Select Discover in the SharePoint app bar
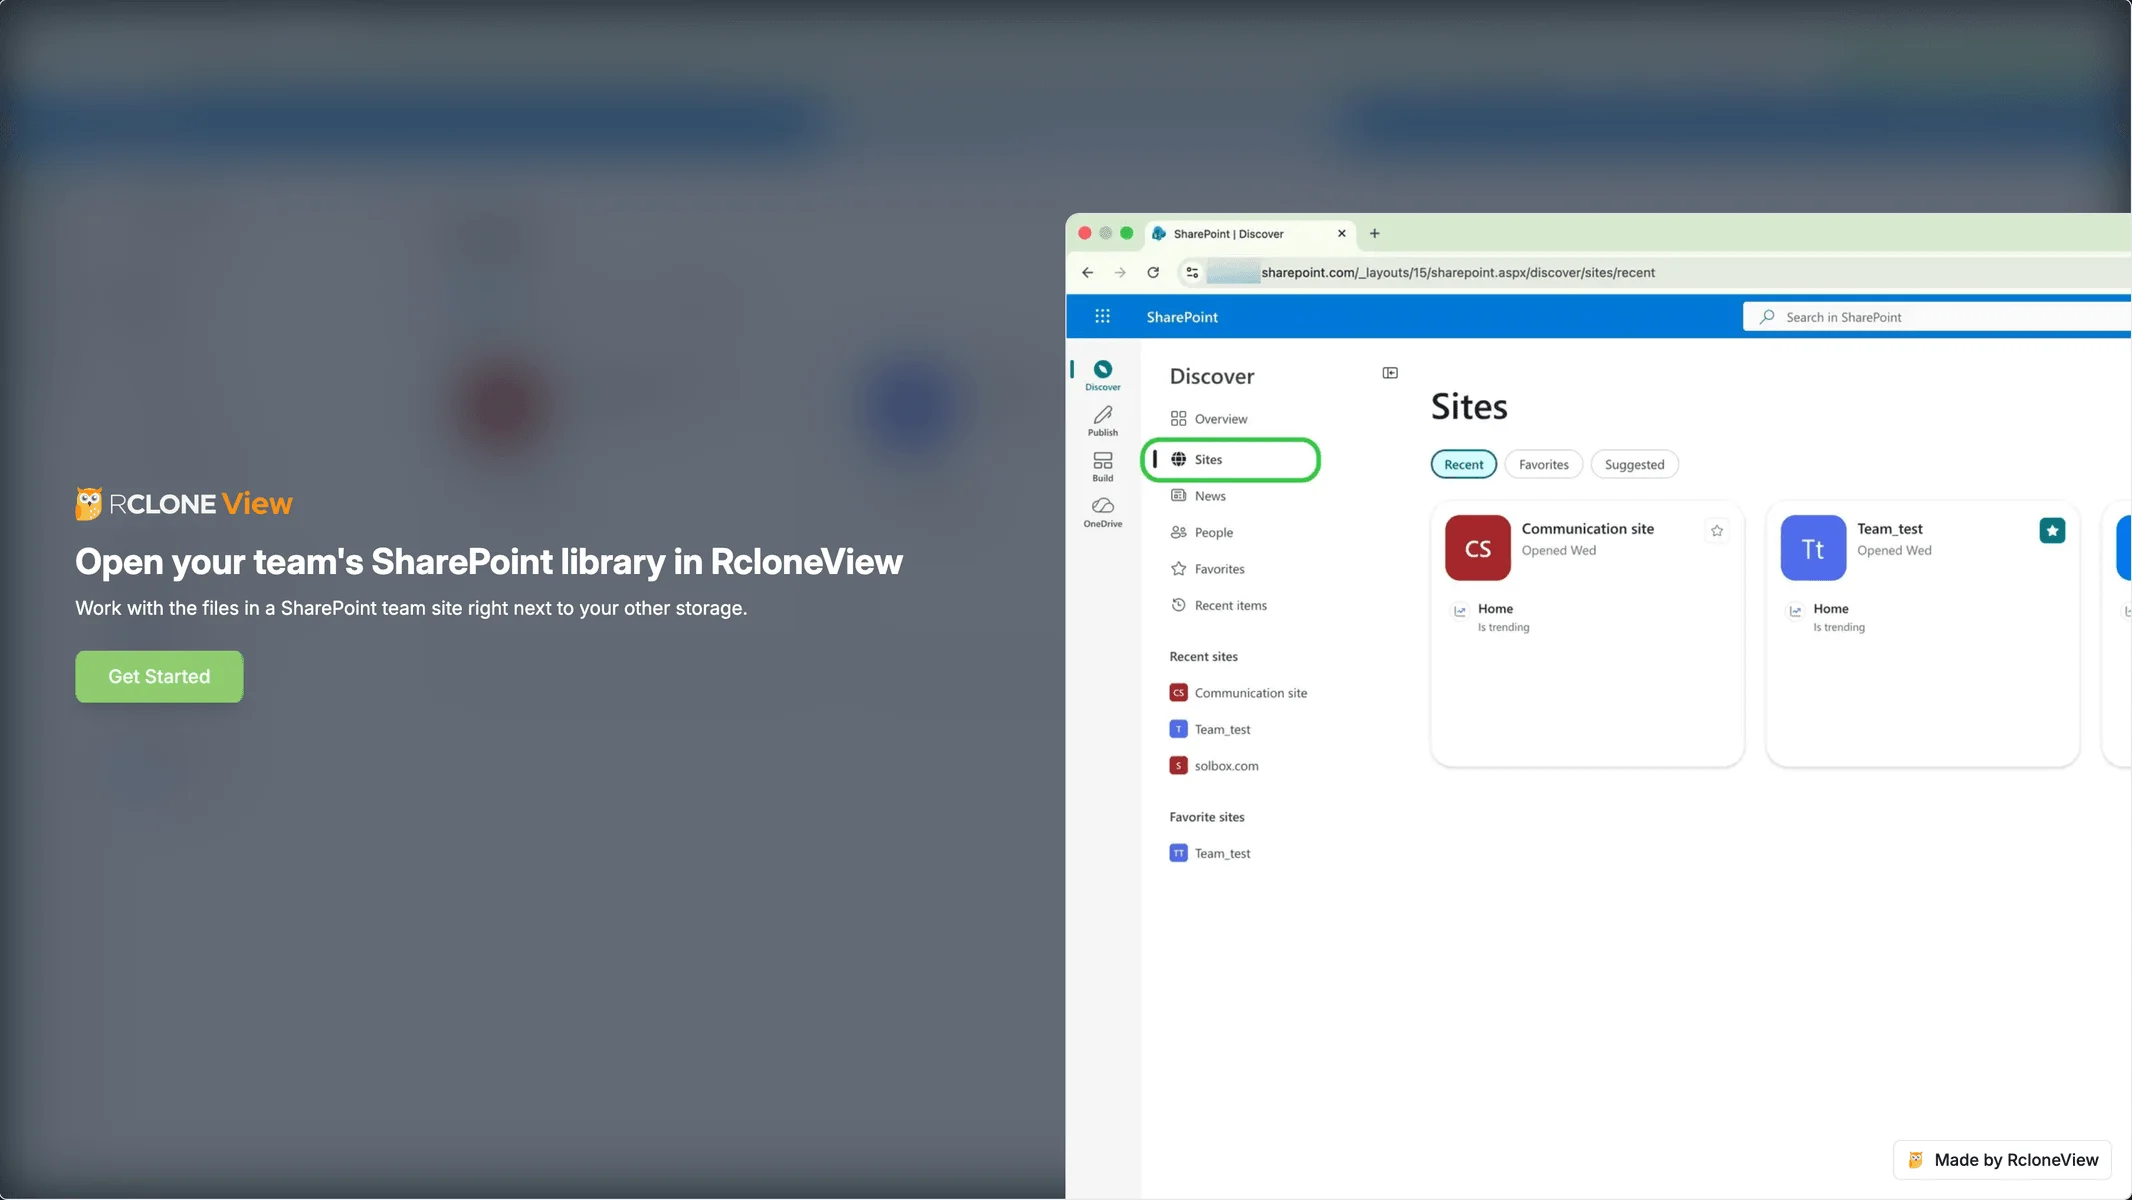 pyautogui.click(x=1103, y=376)
